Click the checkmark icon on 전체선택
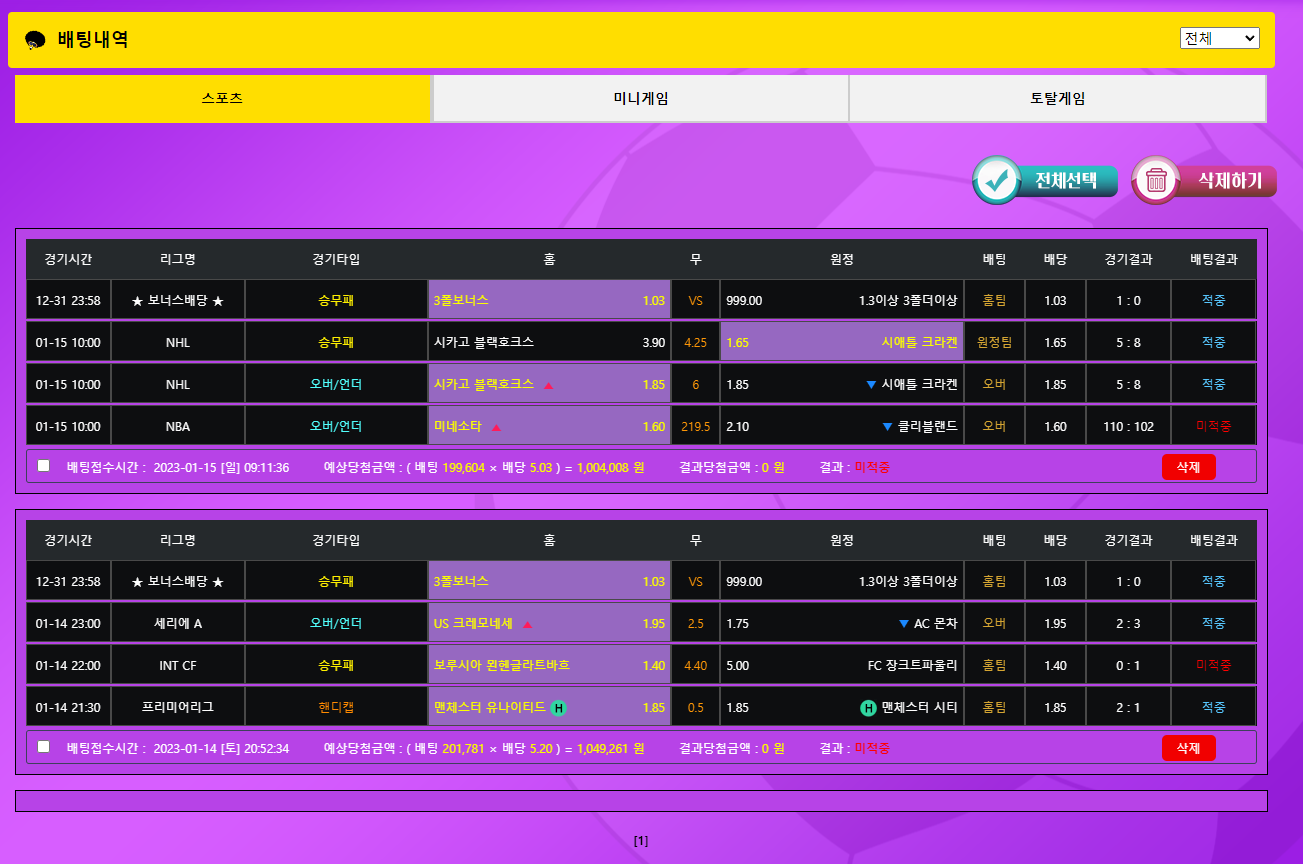The width and height of the screenshot is (1303, 864). pos(996,180)
